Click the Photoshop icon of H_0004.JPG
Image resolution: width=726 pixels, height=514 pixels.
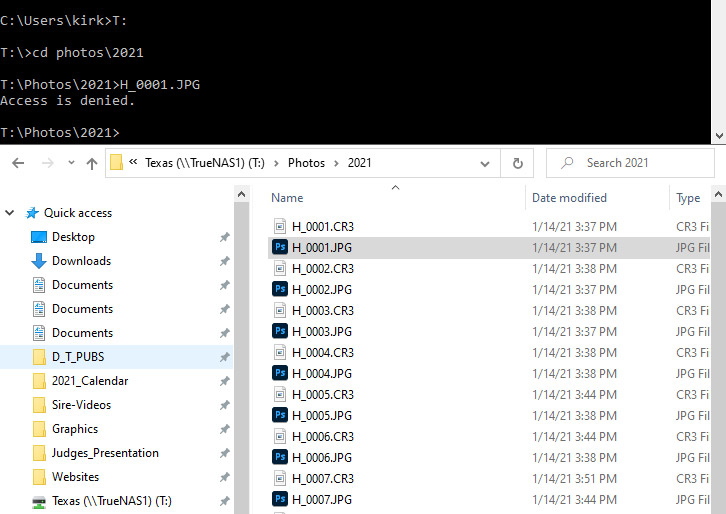(280, 373)
